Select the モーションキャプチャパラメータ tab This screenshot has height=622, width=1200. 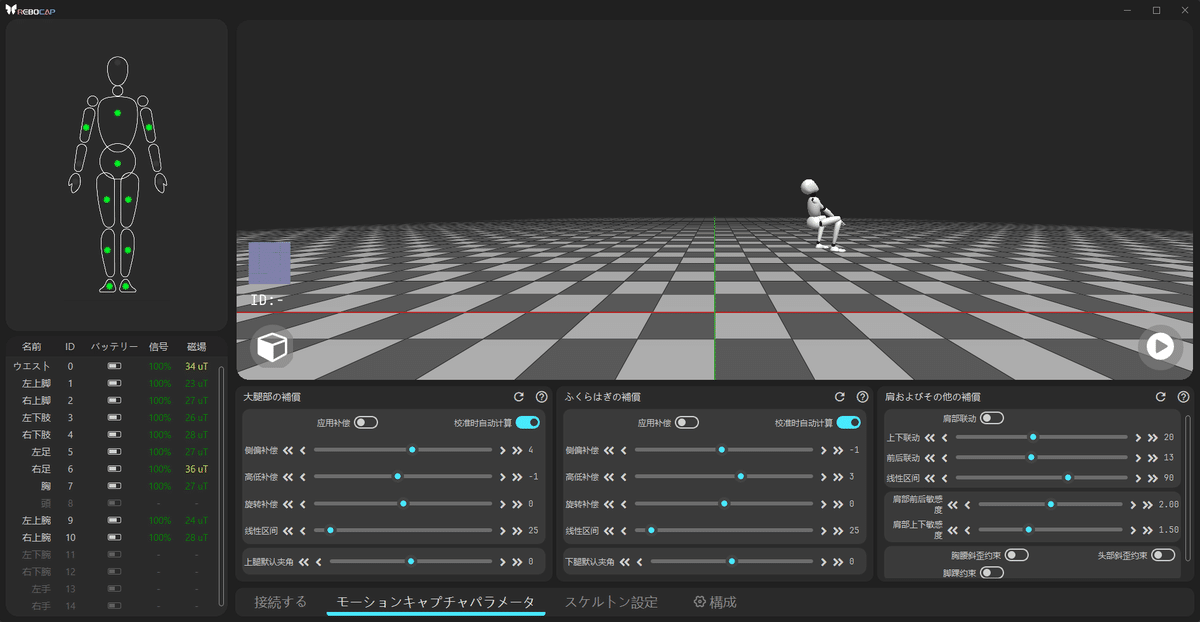click(436, 602)
